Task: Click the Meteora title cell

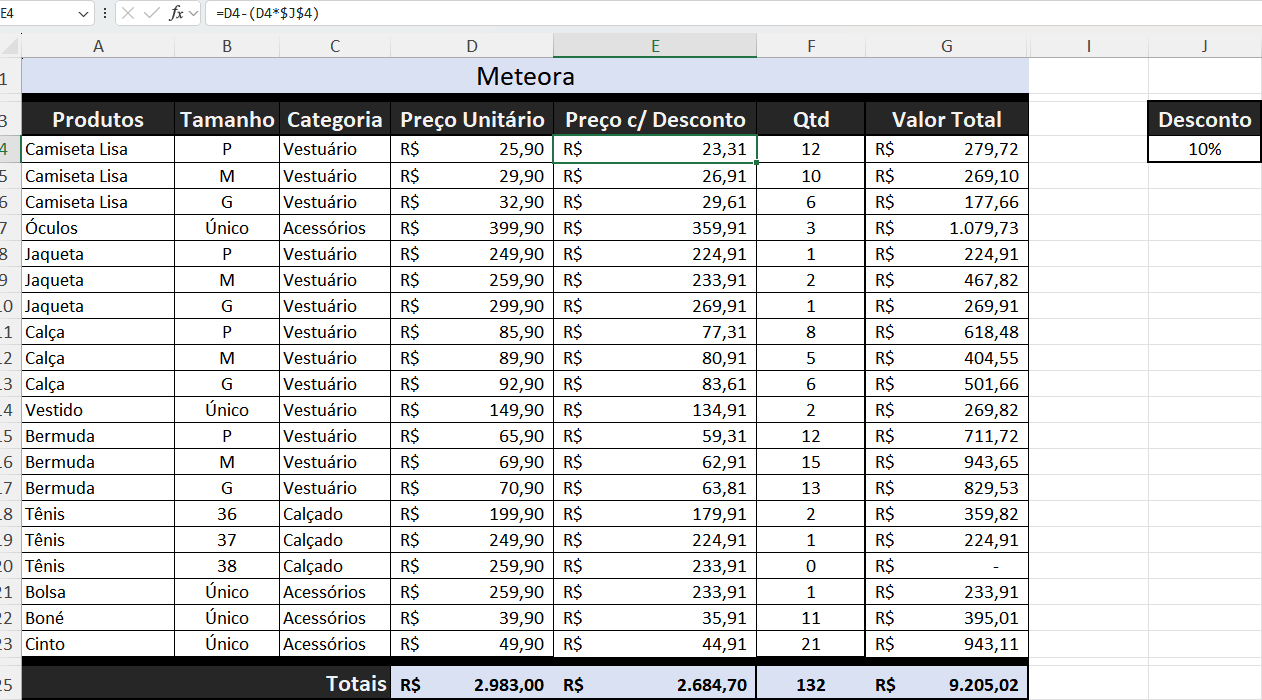Action: [525, 77]
